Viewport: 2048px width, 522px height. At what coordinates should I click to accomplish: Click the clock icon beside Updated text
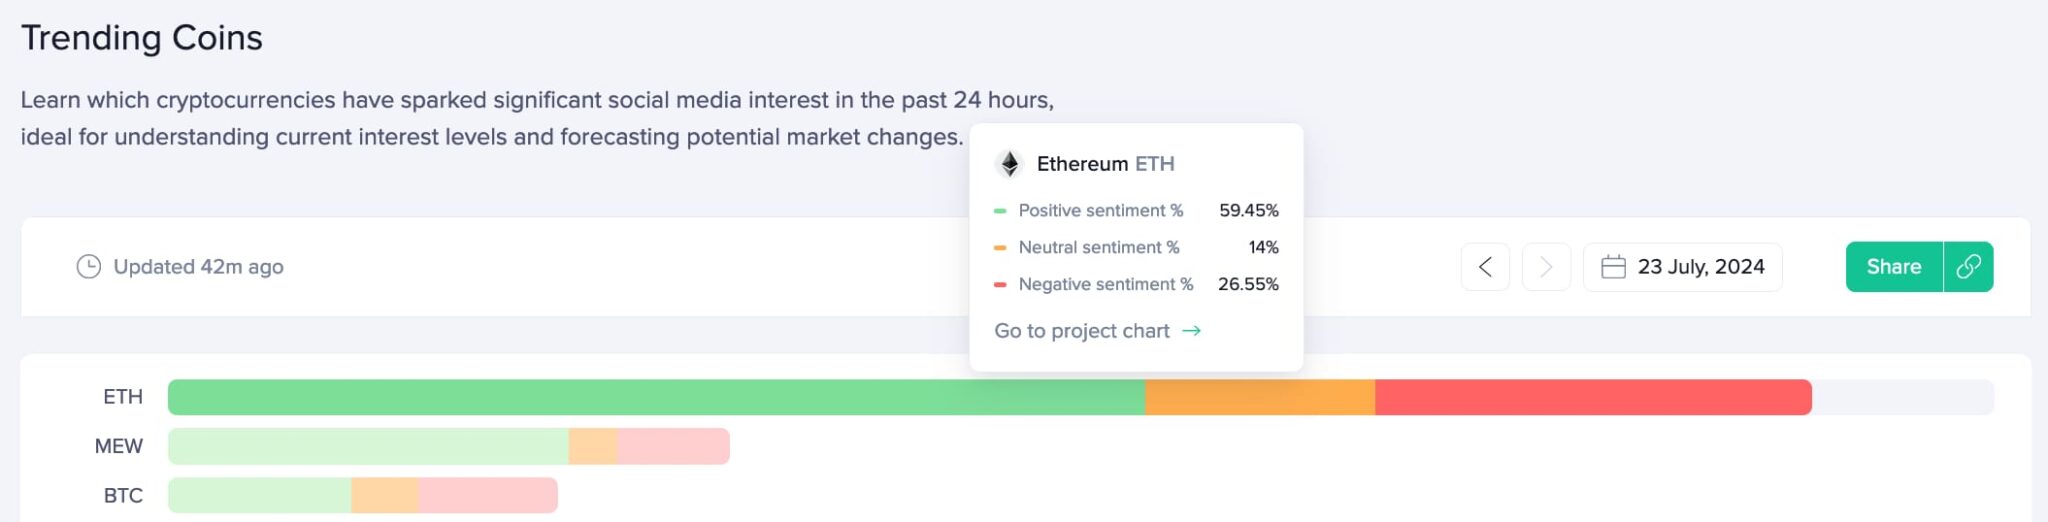89,267
